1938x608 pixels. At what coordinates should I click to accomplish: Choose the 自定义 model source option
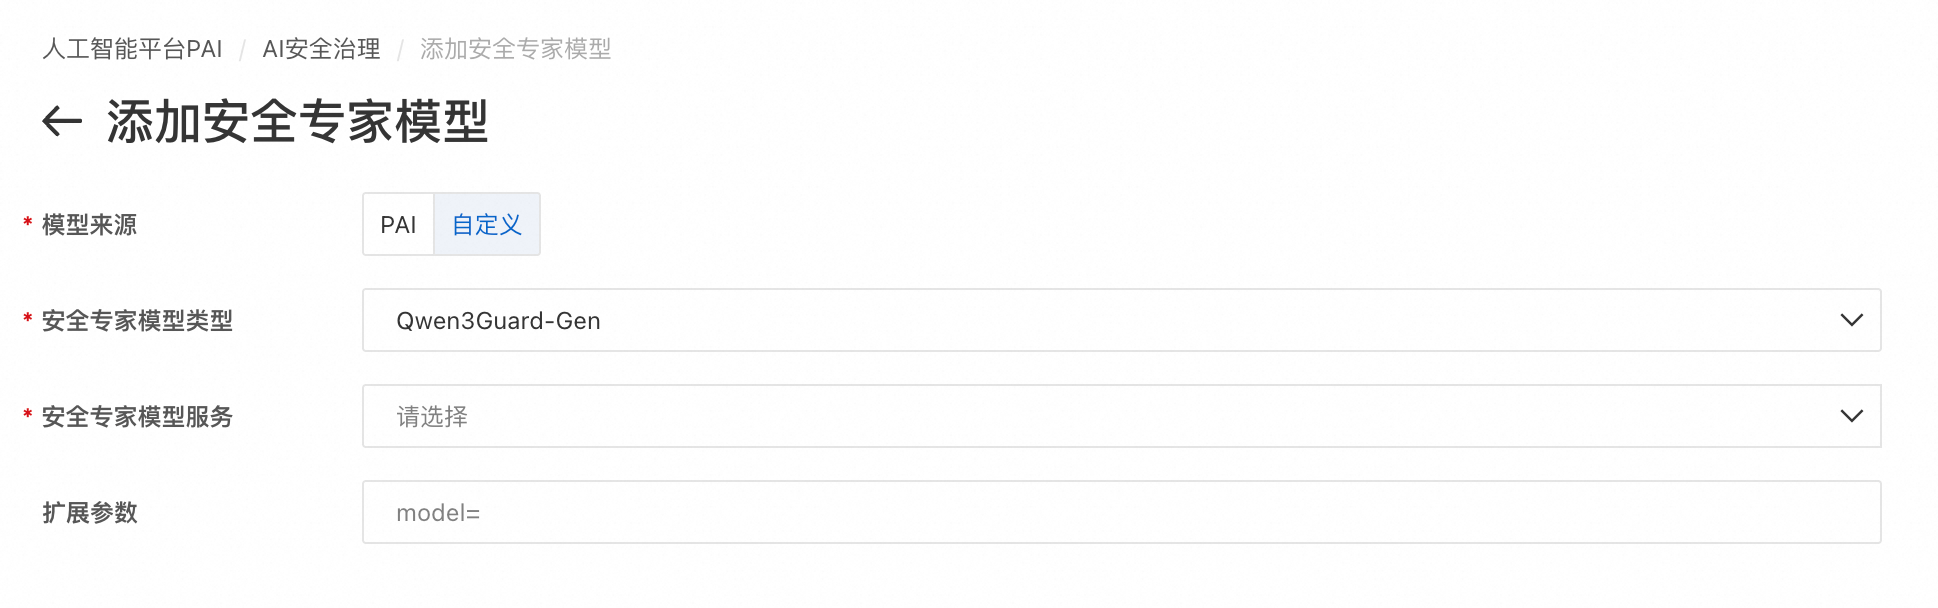pos(487,225)
